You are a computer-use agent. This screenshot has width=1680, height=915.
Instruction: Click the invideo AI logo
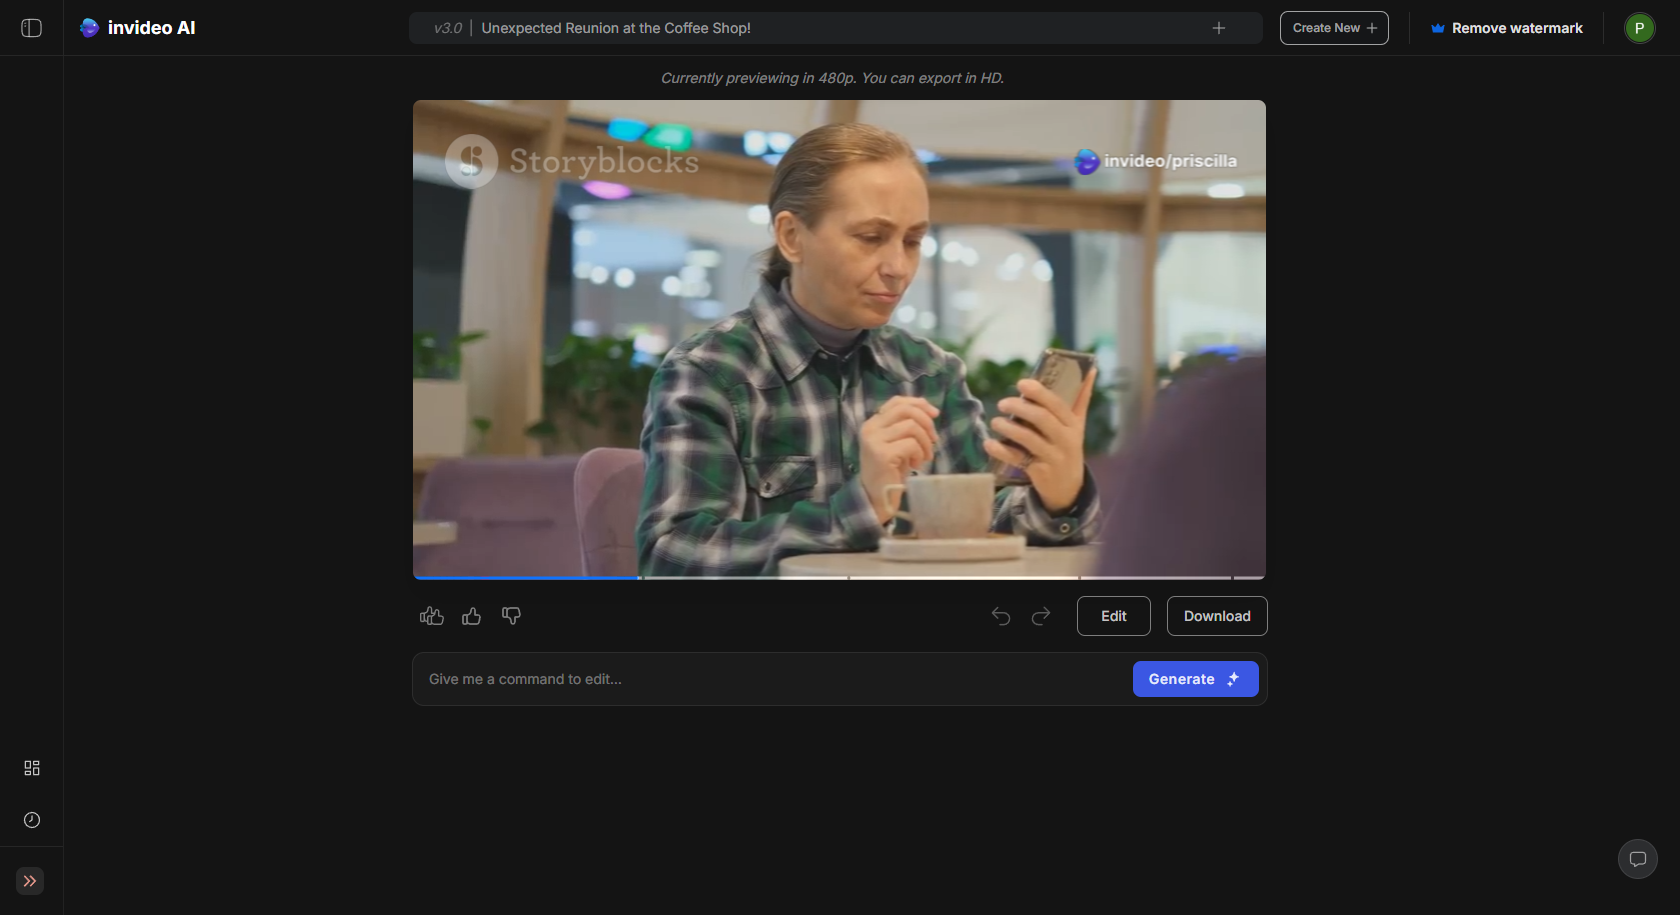pyautogui.click(x=137, y=27)
